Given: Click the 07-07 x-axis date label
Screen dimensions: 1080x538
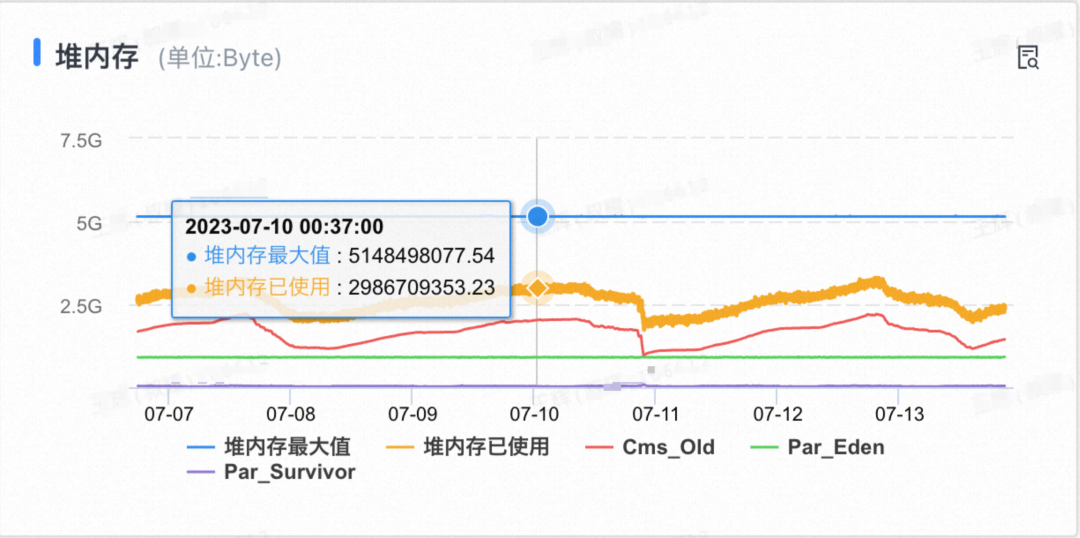Looking at the screenshot, I should coord(168,412).
